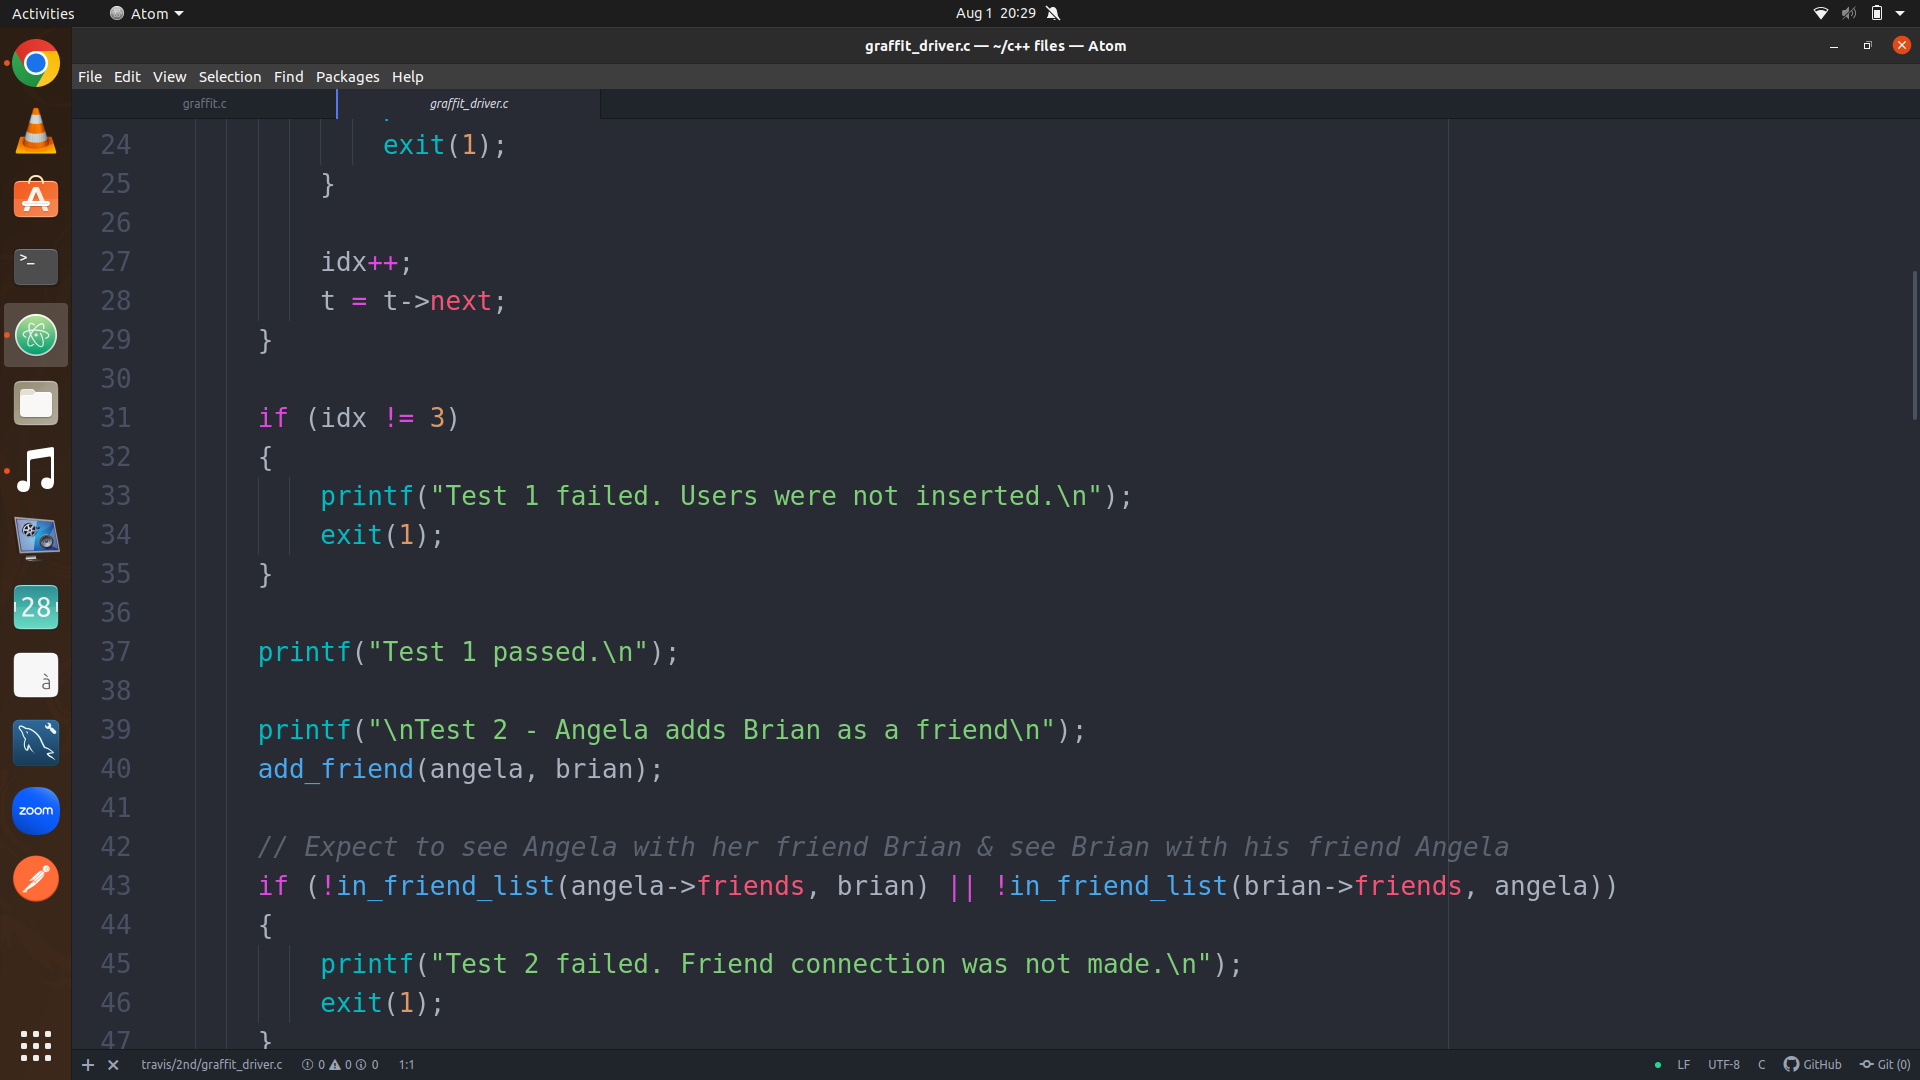
Task: Switch to the graffit.c tab
Action: click(x=204, y=104)
